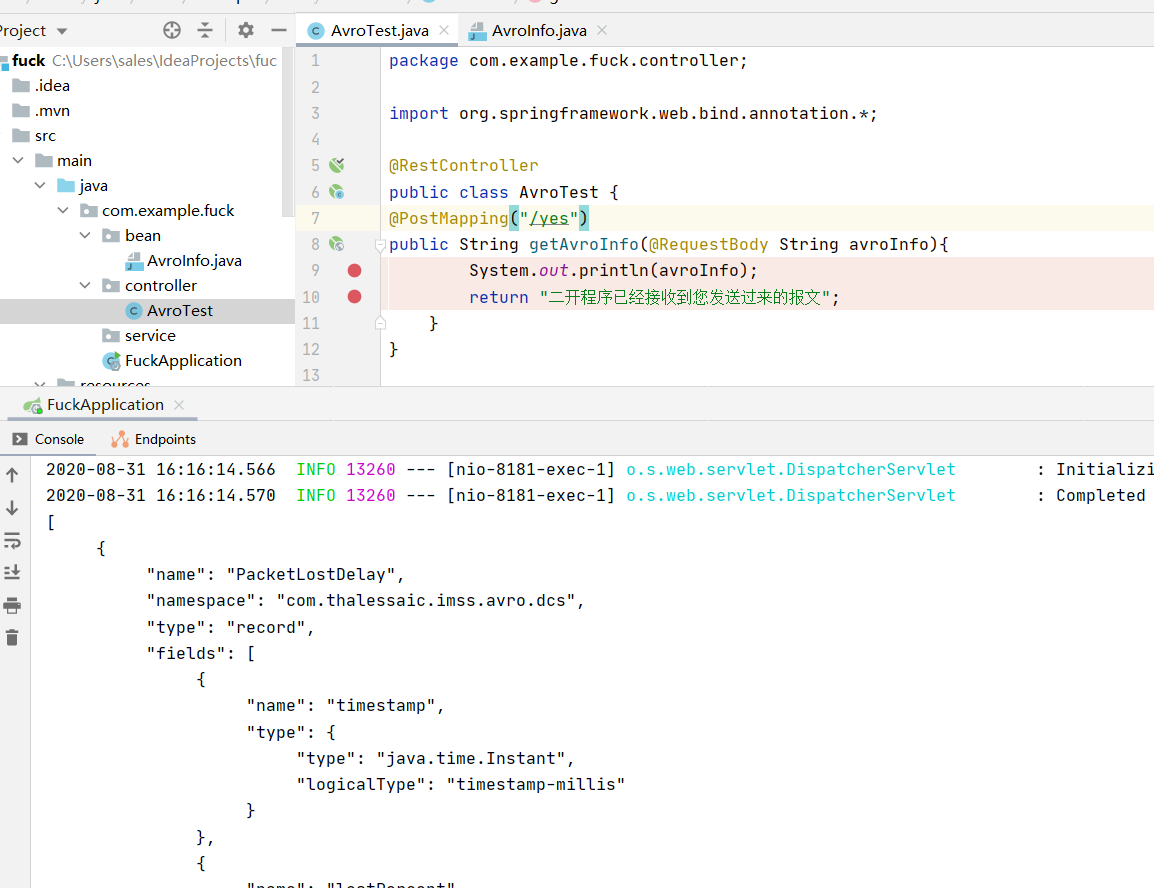Click the project tree scrollbar
The image size is (1154, 888).
[288, 132]
